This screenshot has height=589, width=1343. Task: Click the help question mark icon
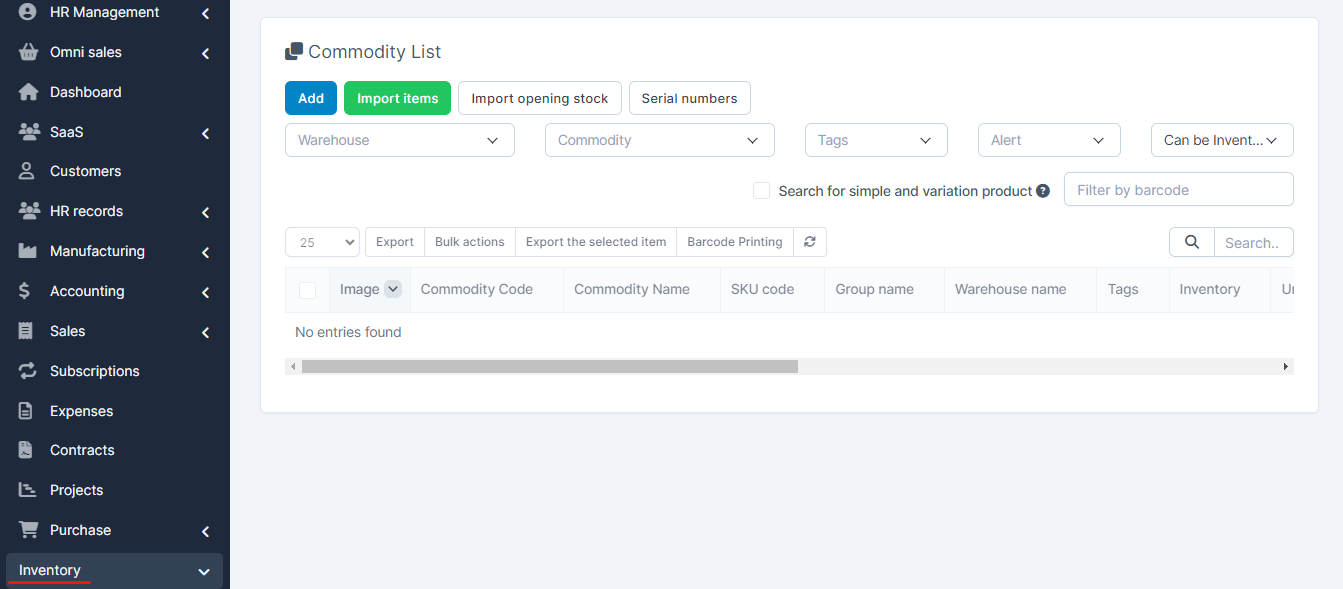click(1043, 191)
